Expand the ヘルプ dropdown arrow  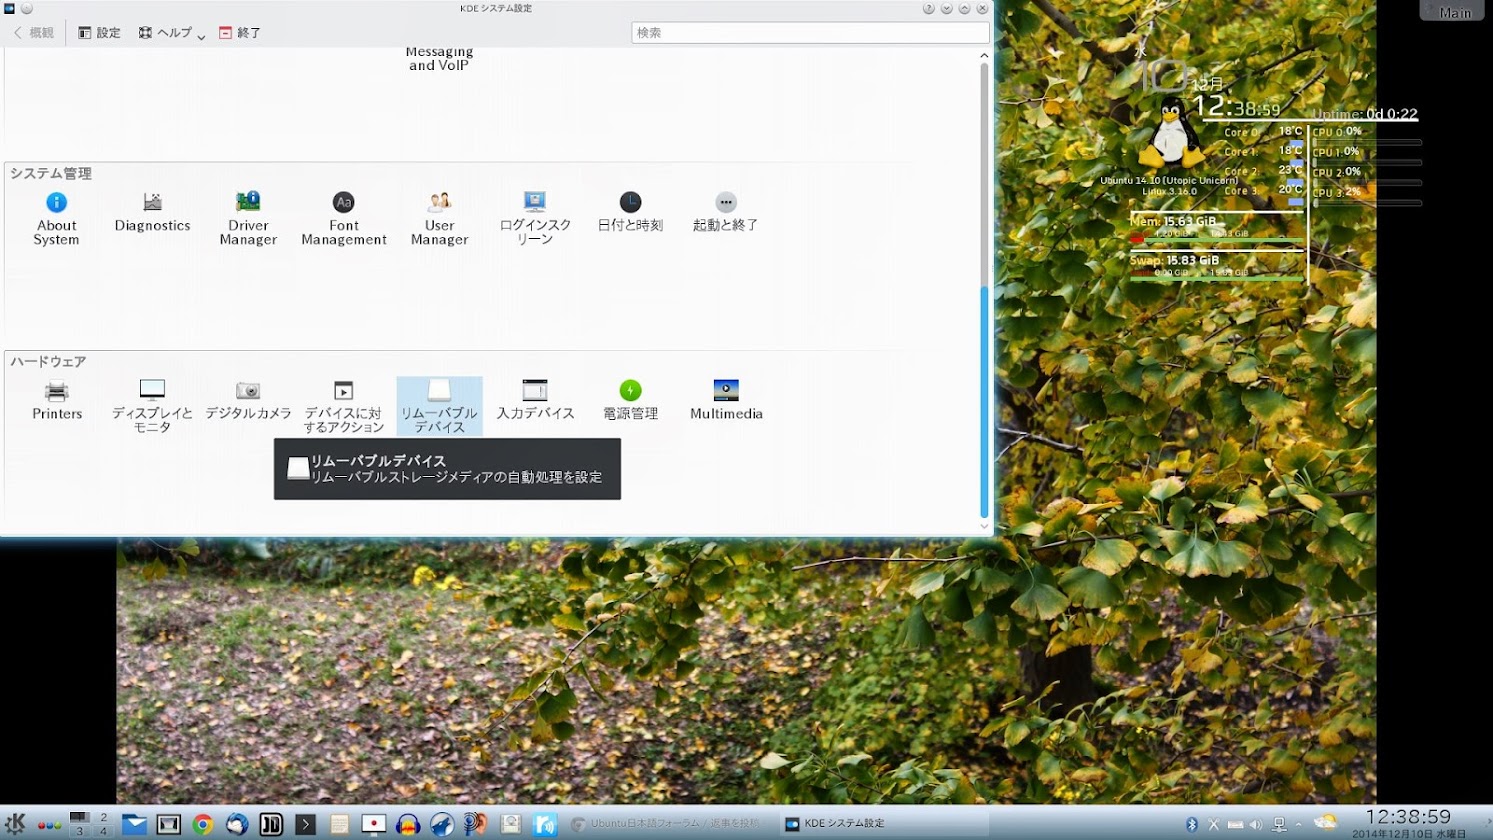pyautogui.click(x=201, y=36)
